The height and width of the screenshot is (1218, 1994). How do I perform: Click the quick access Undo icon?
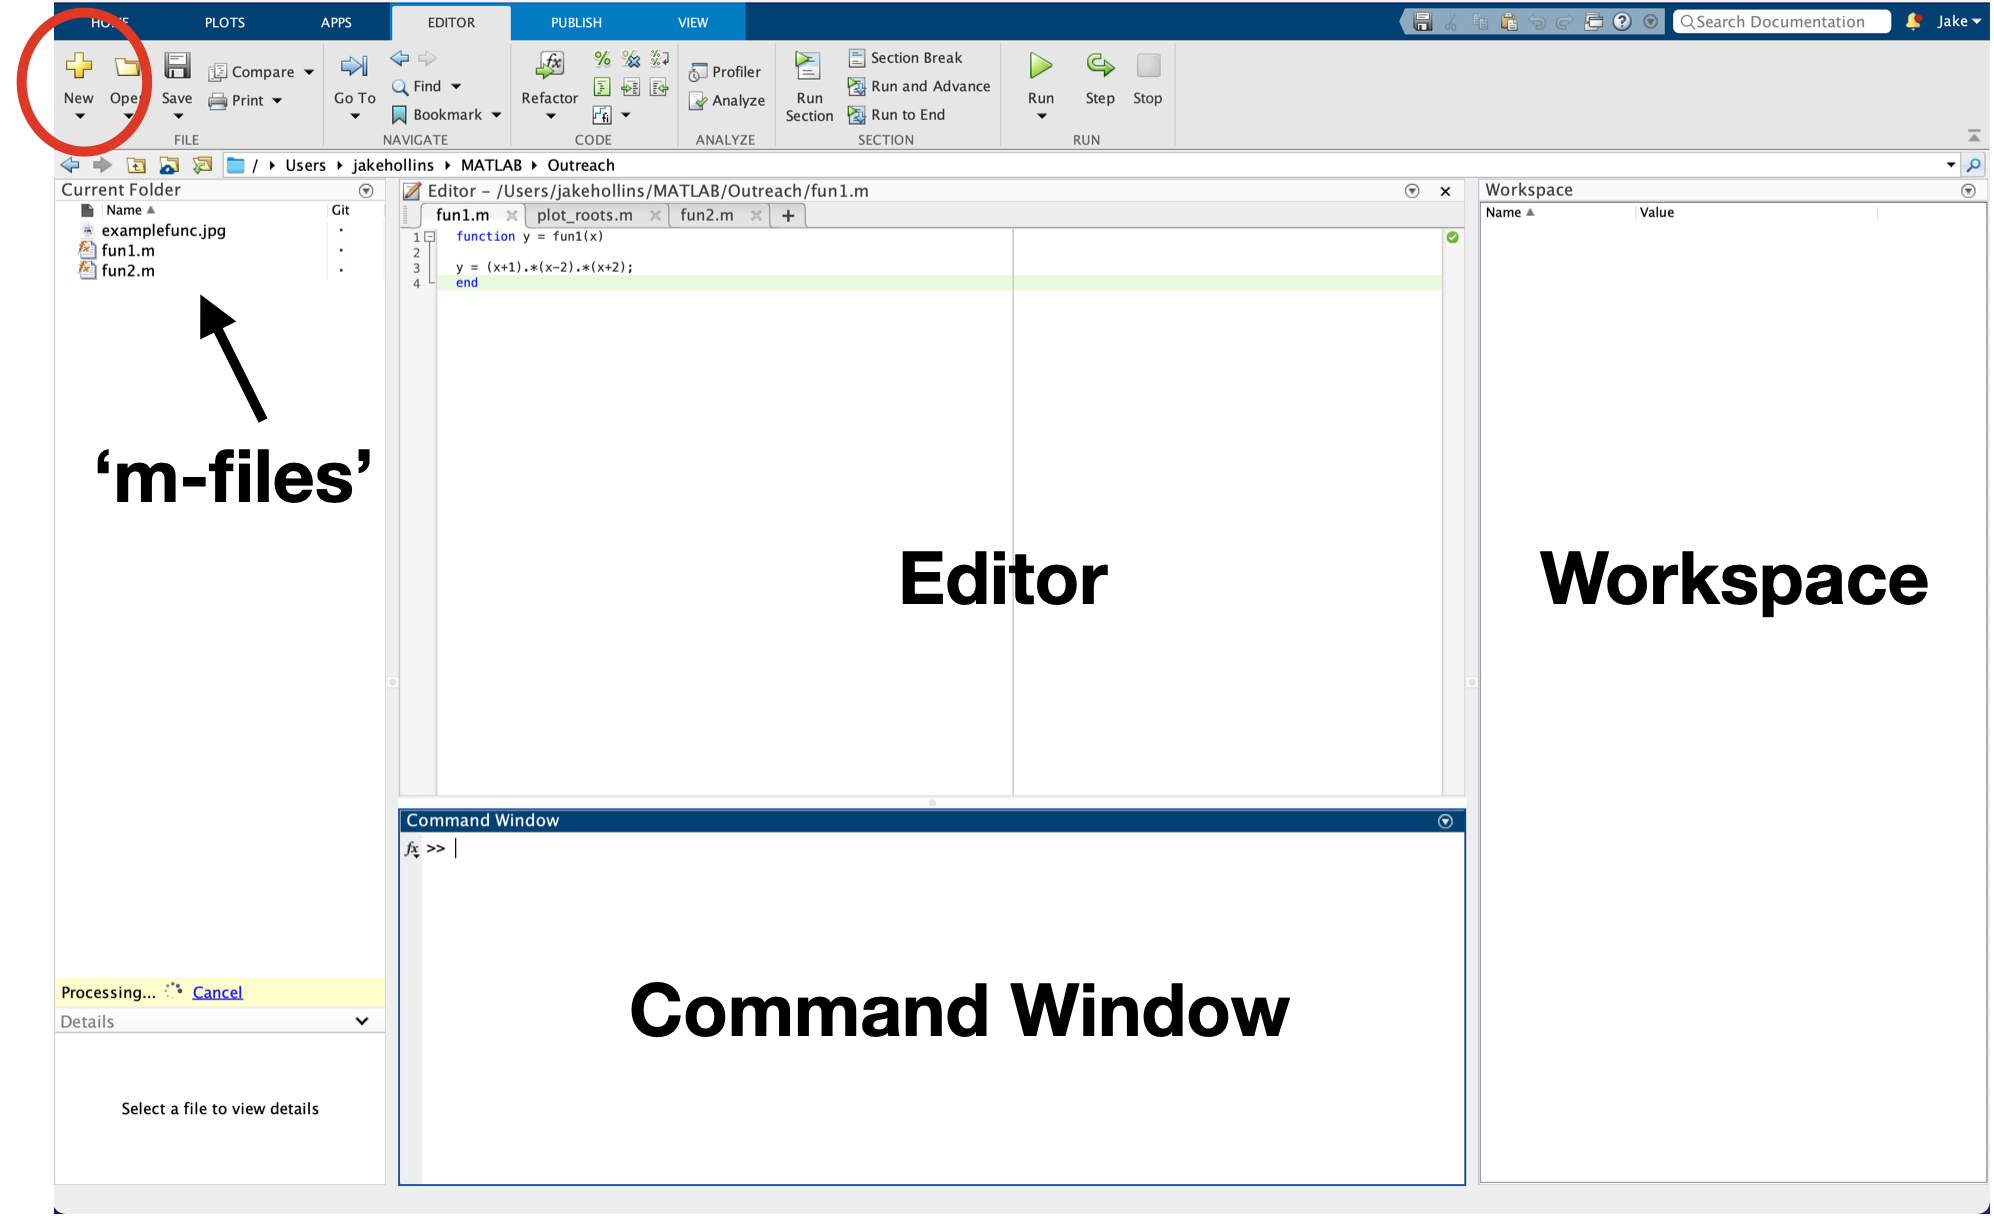pyautogui.click(x=1537, y=22)
